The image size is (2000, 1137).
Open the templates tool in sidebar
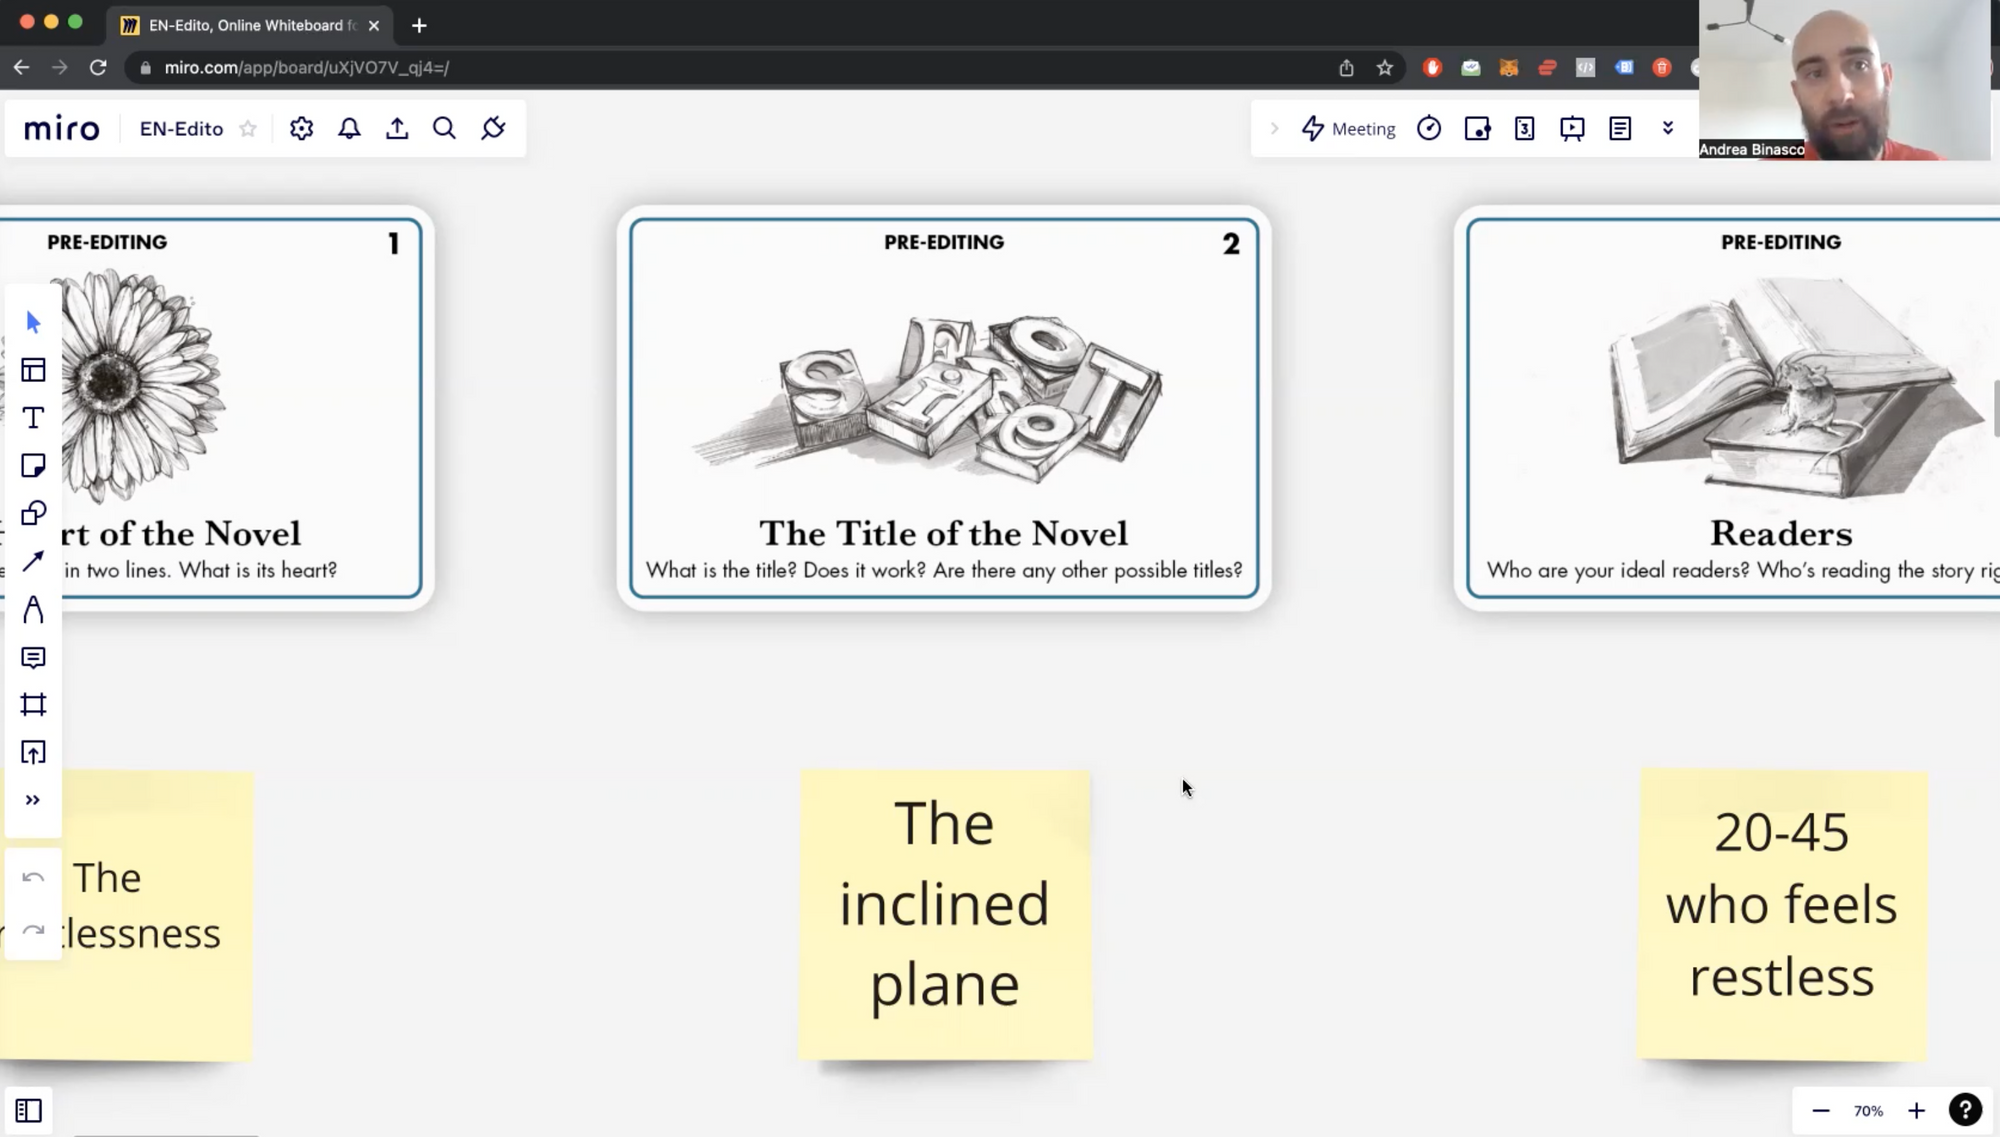coord(33,370)
